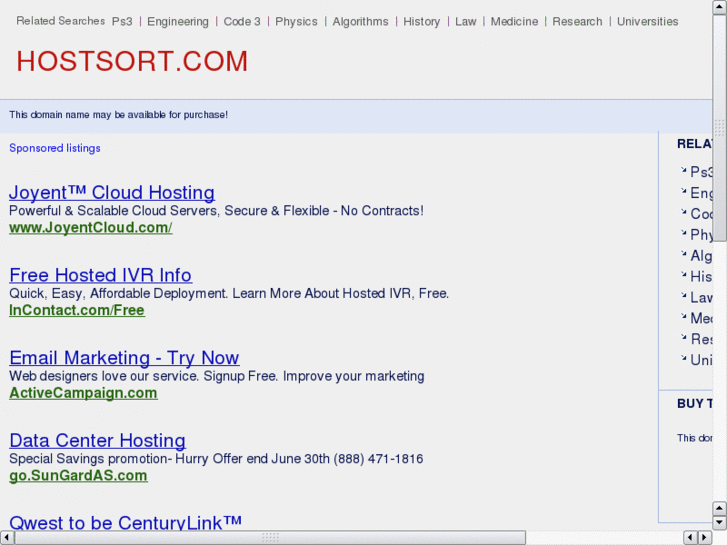The width and height of the screenshot is (727, 545).
Task: Visit the Law related search at top
Action: [x=466, y=21]
